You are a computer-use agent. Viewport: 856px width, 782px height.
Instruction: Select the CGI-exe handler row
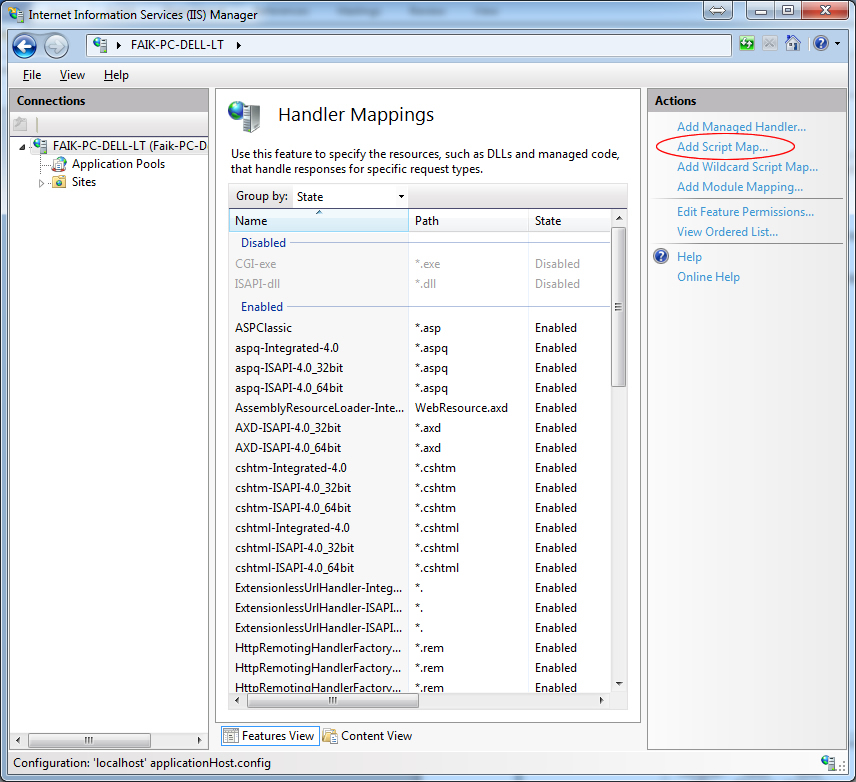coord(419,264)
